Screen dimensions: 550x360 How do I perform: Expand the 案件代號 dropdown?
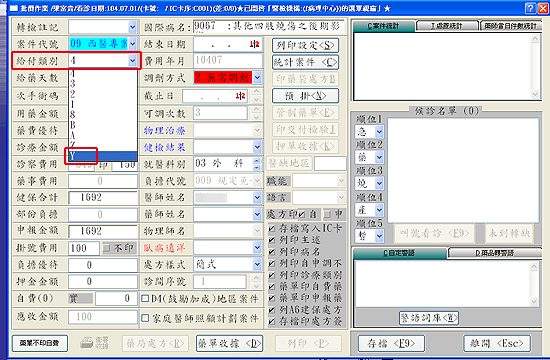click(132, 44)
